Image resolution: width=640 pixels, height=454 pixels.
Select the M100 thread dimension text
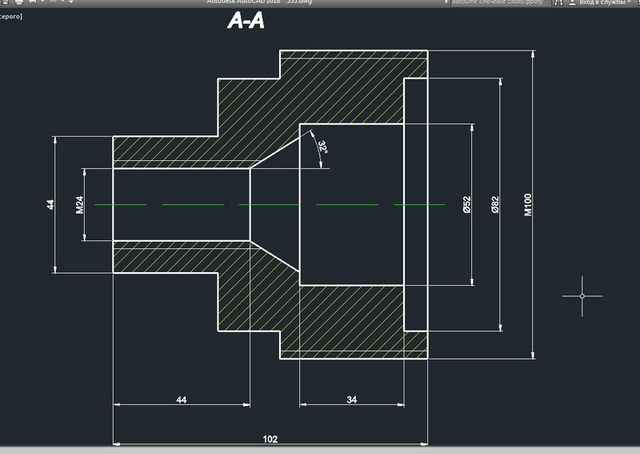(x=528, y=205)
